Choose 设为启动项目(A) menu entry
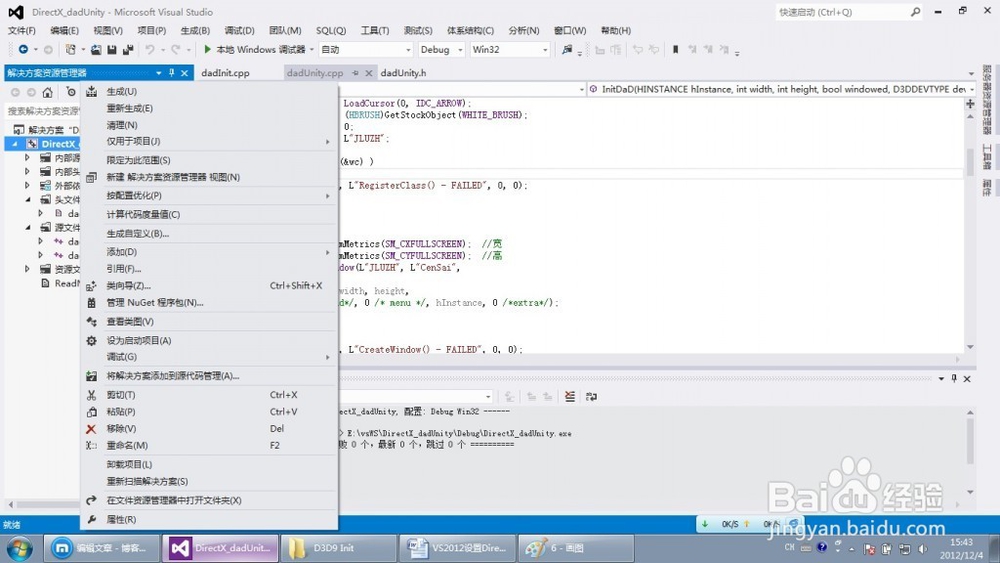The height and width of the screenshot is (563, 1000). [210, 340]
